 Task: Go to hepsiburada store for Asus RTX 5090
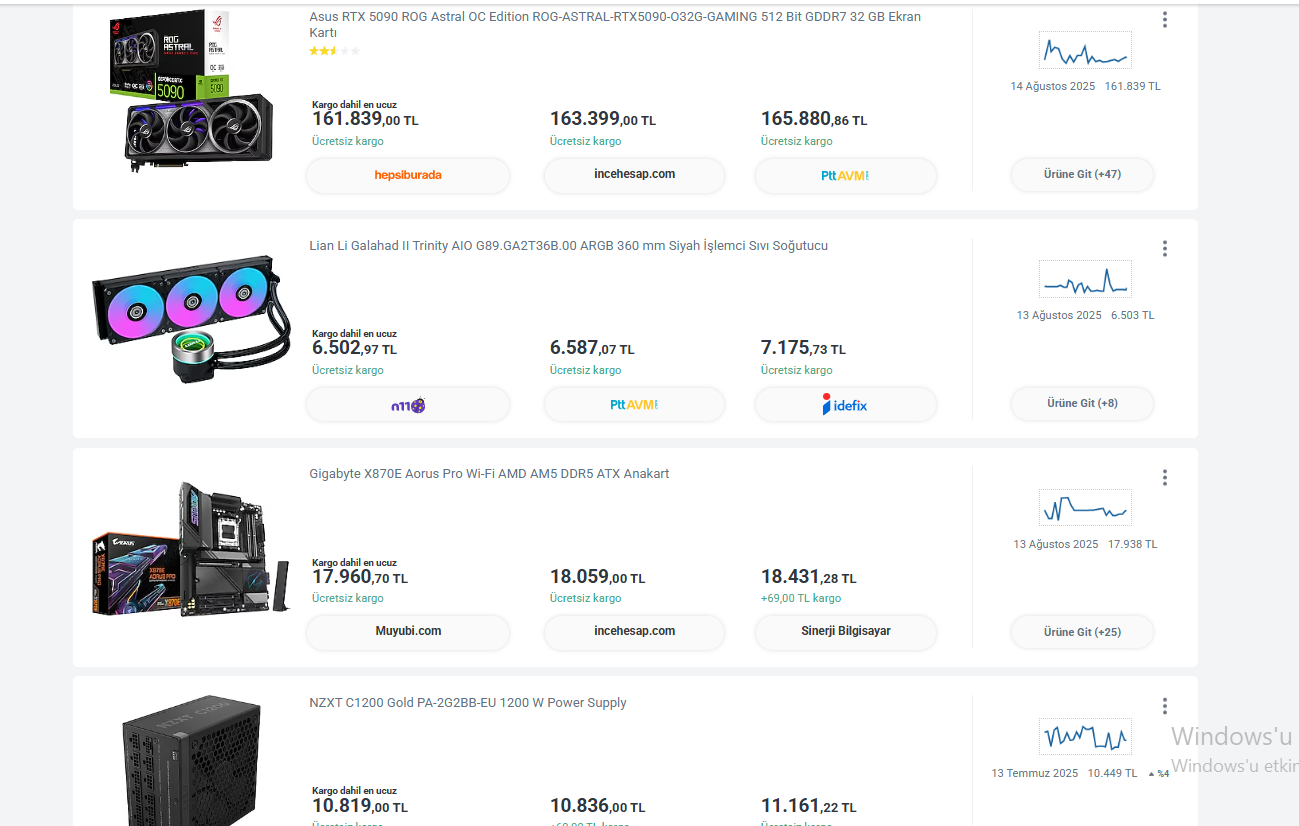tap(408, 175)
